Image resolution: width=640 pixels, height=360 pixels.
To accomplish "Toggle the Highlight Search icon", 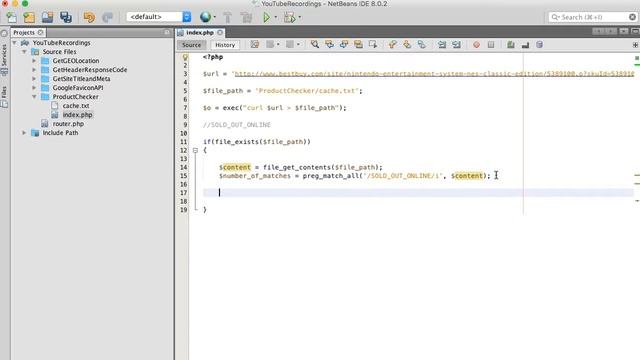I will point(358,44).
